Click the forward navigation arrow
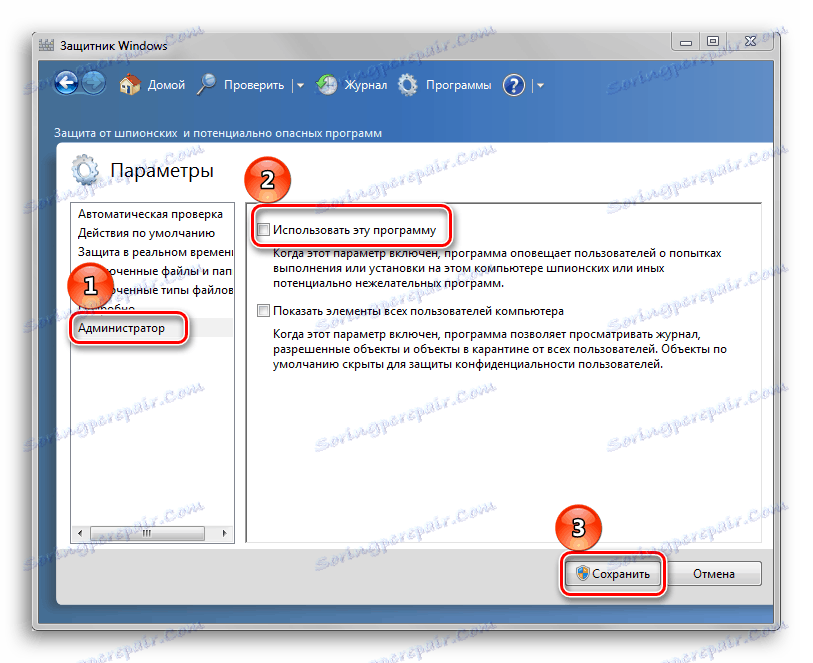Image resolution: width=813 pixels, height=663 pixels. 93,84
